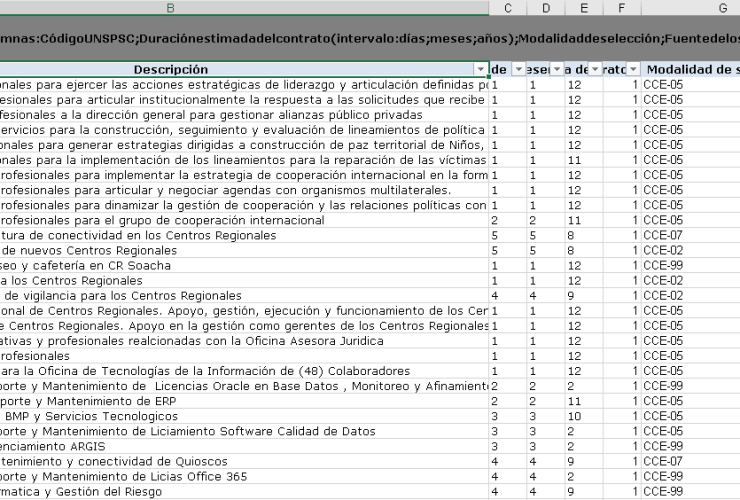
Task: Select cell about 'construcción de paz territorial de Niños'
Action: pyautogui.click(x=244, y=145)
